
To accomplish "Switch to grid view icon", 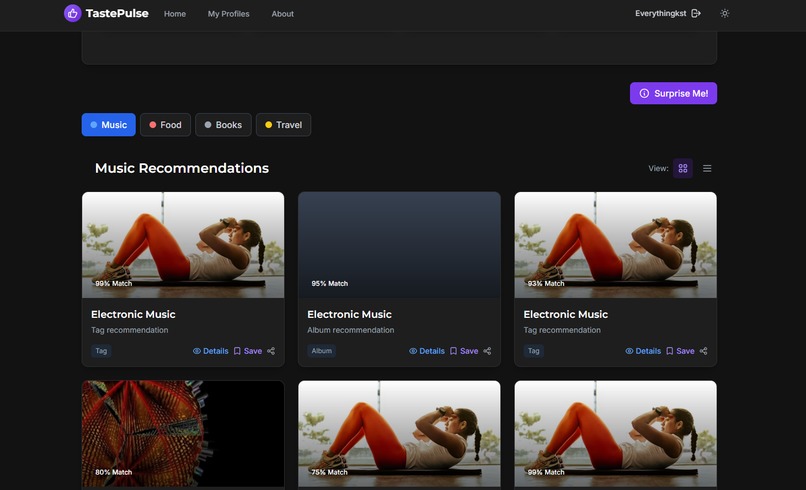I will 683,168.
